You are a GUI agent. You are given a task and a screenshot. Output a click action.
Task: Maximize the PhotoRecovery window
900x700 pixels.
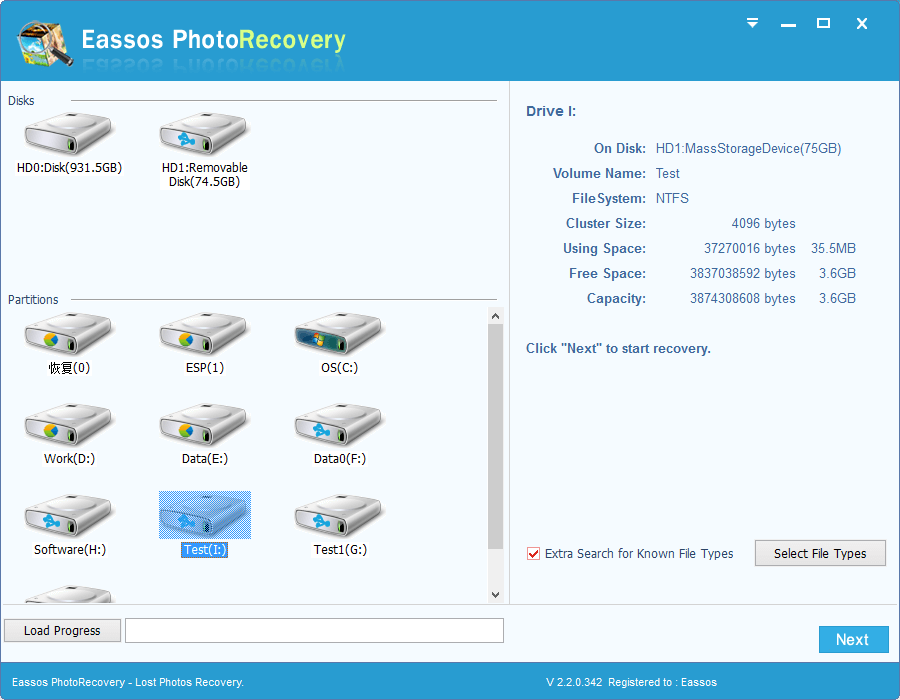coord(823,23)
